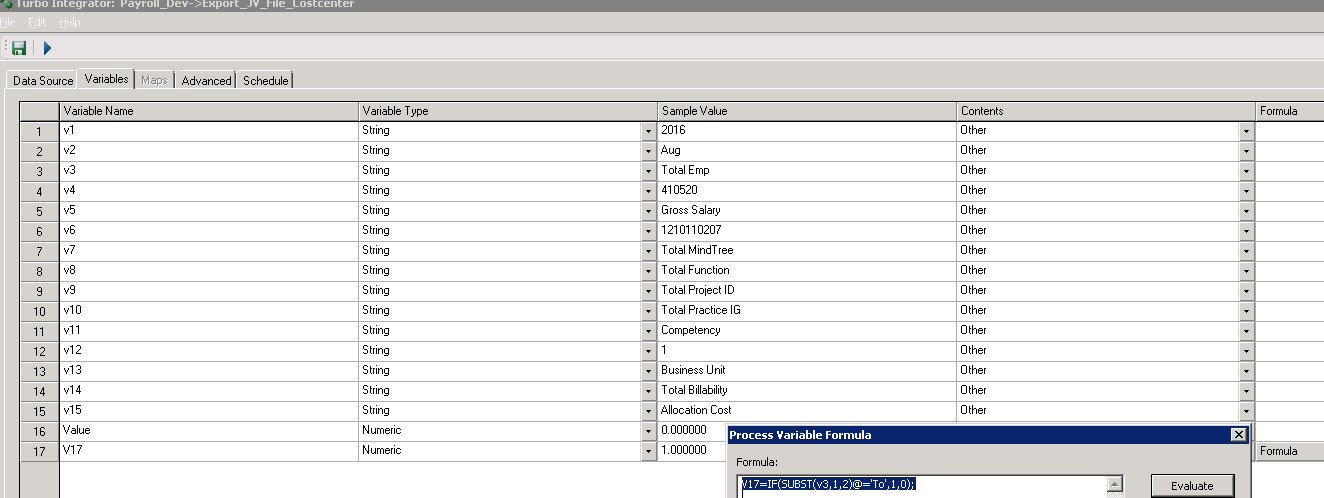The image size is (1324, 498).
Task: Click sample value Aug
Action: (807, 151)
